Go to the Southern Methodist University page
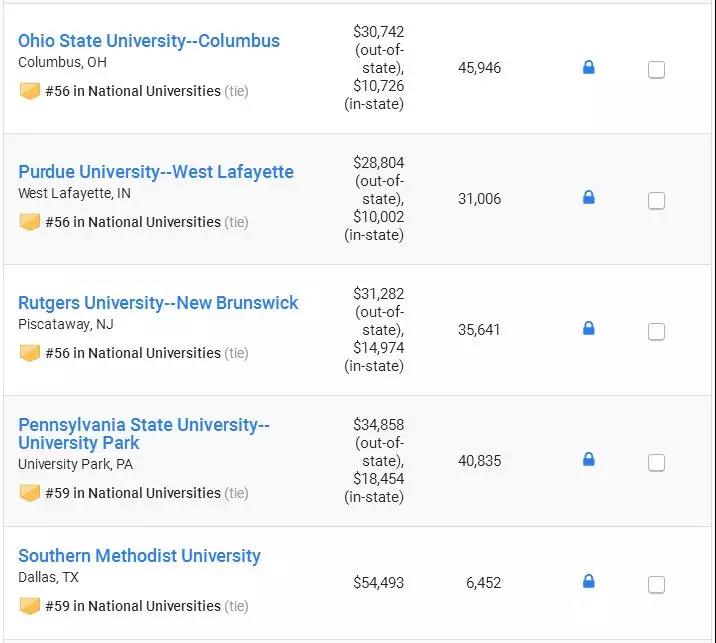The image size is (716, 643). (139, 556)
